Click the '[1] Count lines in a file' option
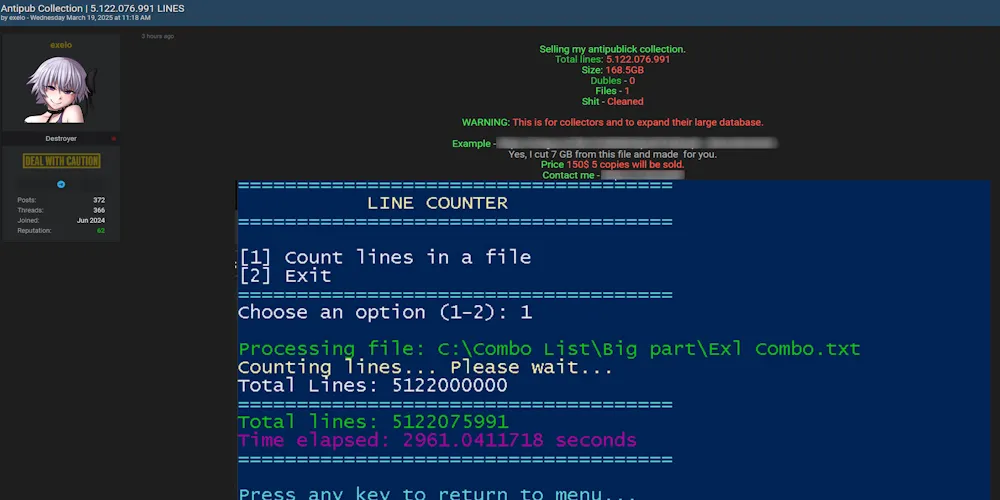Screen dimensions: 1000x500 click(385, 257)
